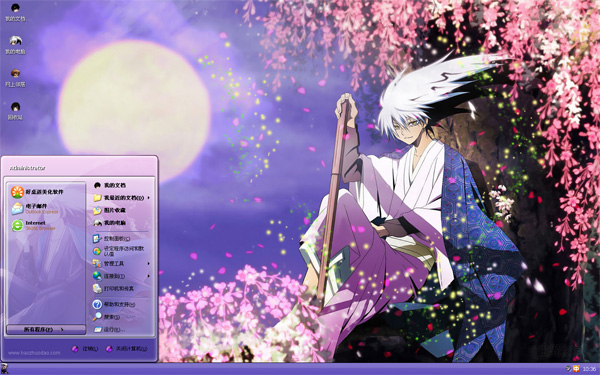Click the taskbar clock showing 10:36
This screenshot has width=600, height=375.
[590, 369]
